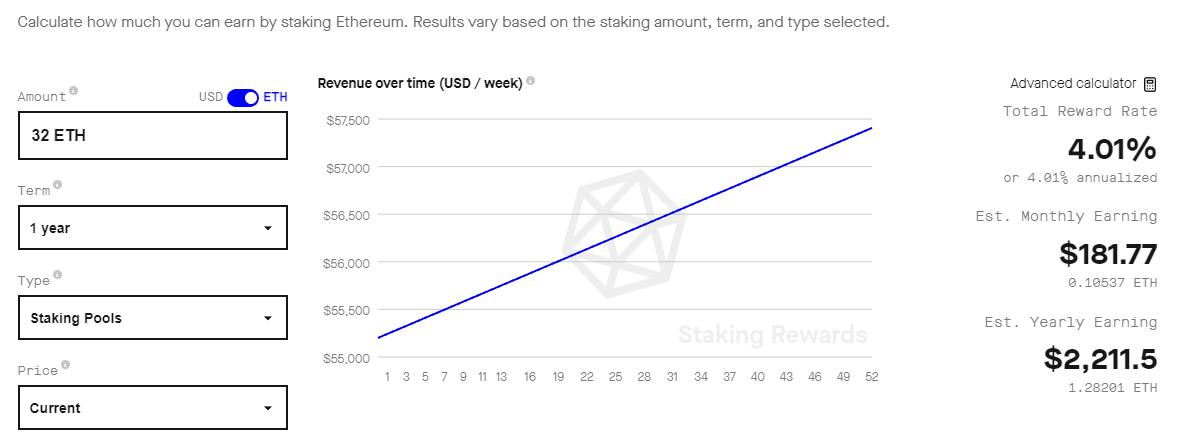Click the 4.01% total reward rate
This screenshot has width=1199, height=445.
pyautogui.click(x=1112, y=149)
